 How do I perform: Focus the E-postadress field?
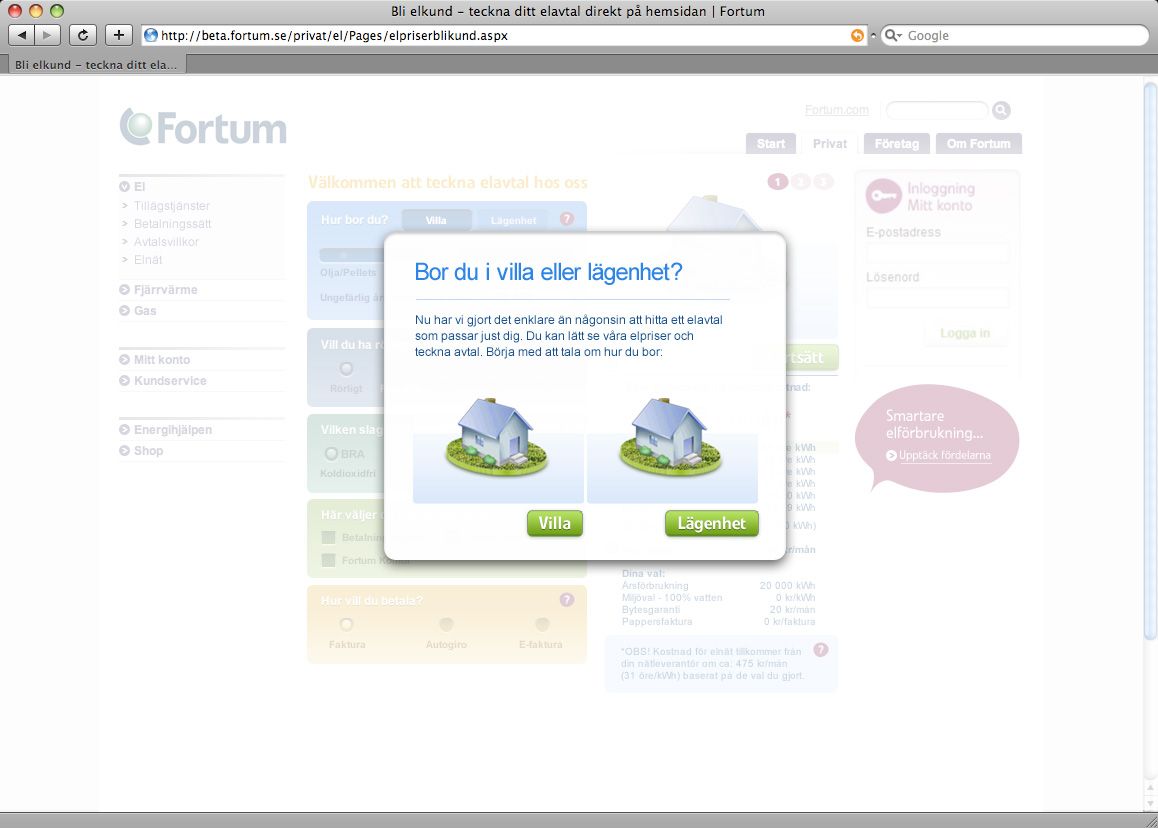[x=937, y=253]
